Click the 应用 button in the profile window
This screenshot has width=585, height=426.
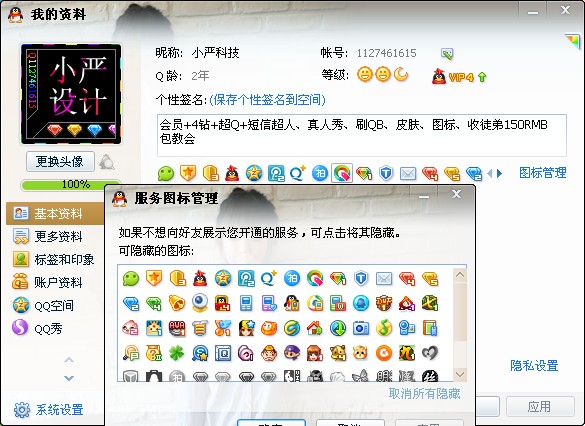pos(540,407)
